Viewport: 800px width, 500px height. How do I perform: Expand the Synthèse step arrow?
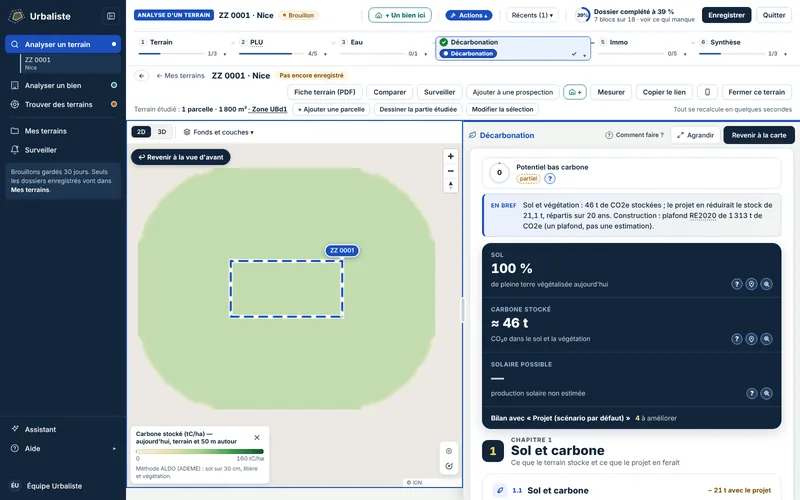pos(786,54)
